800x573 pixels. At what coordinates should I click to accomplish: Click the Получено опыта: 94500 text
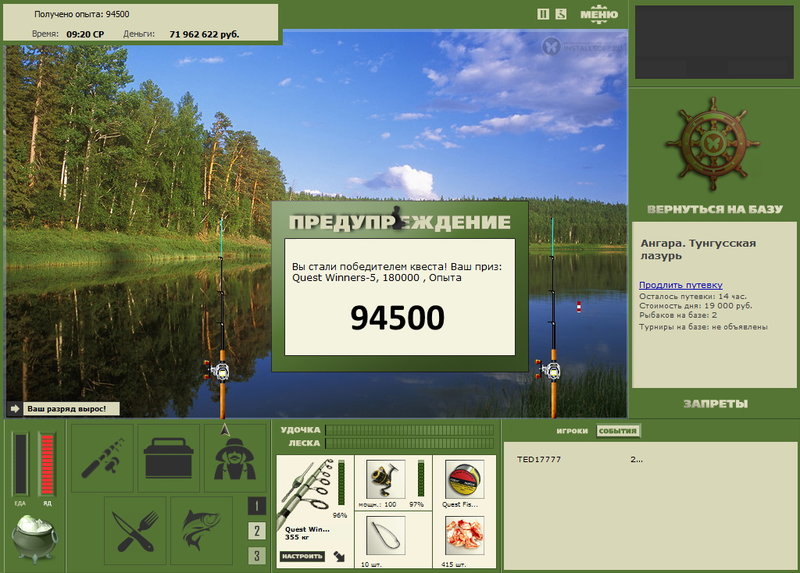(82, 14)
